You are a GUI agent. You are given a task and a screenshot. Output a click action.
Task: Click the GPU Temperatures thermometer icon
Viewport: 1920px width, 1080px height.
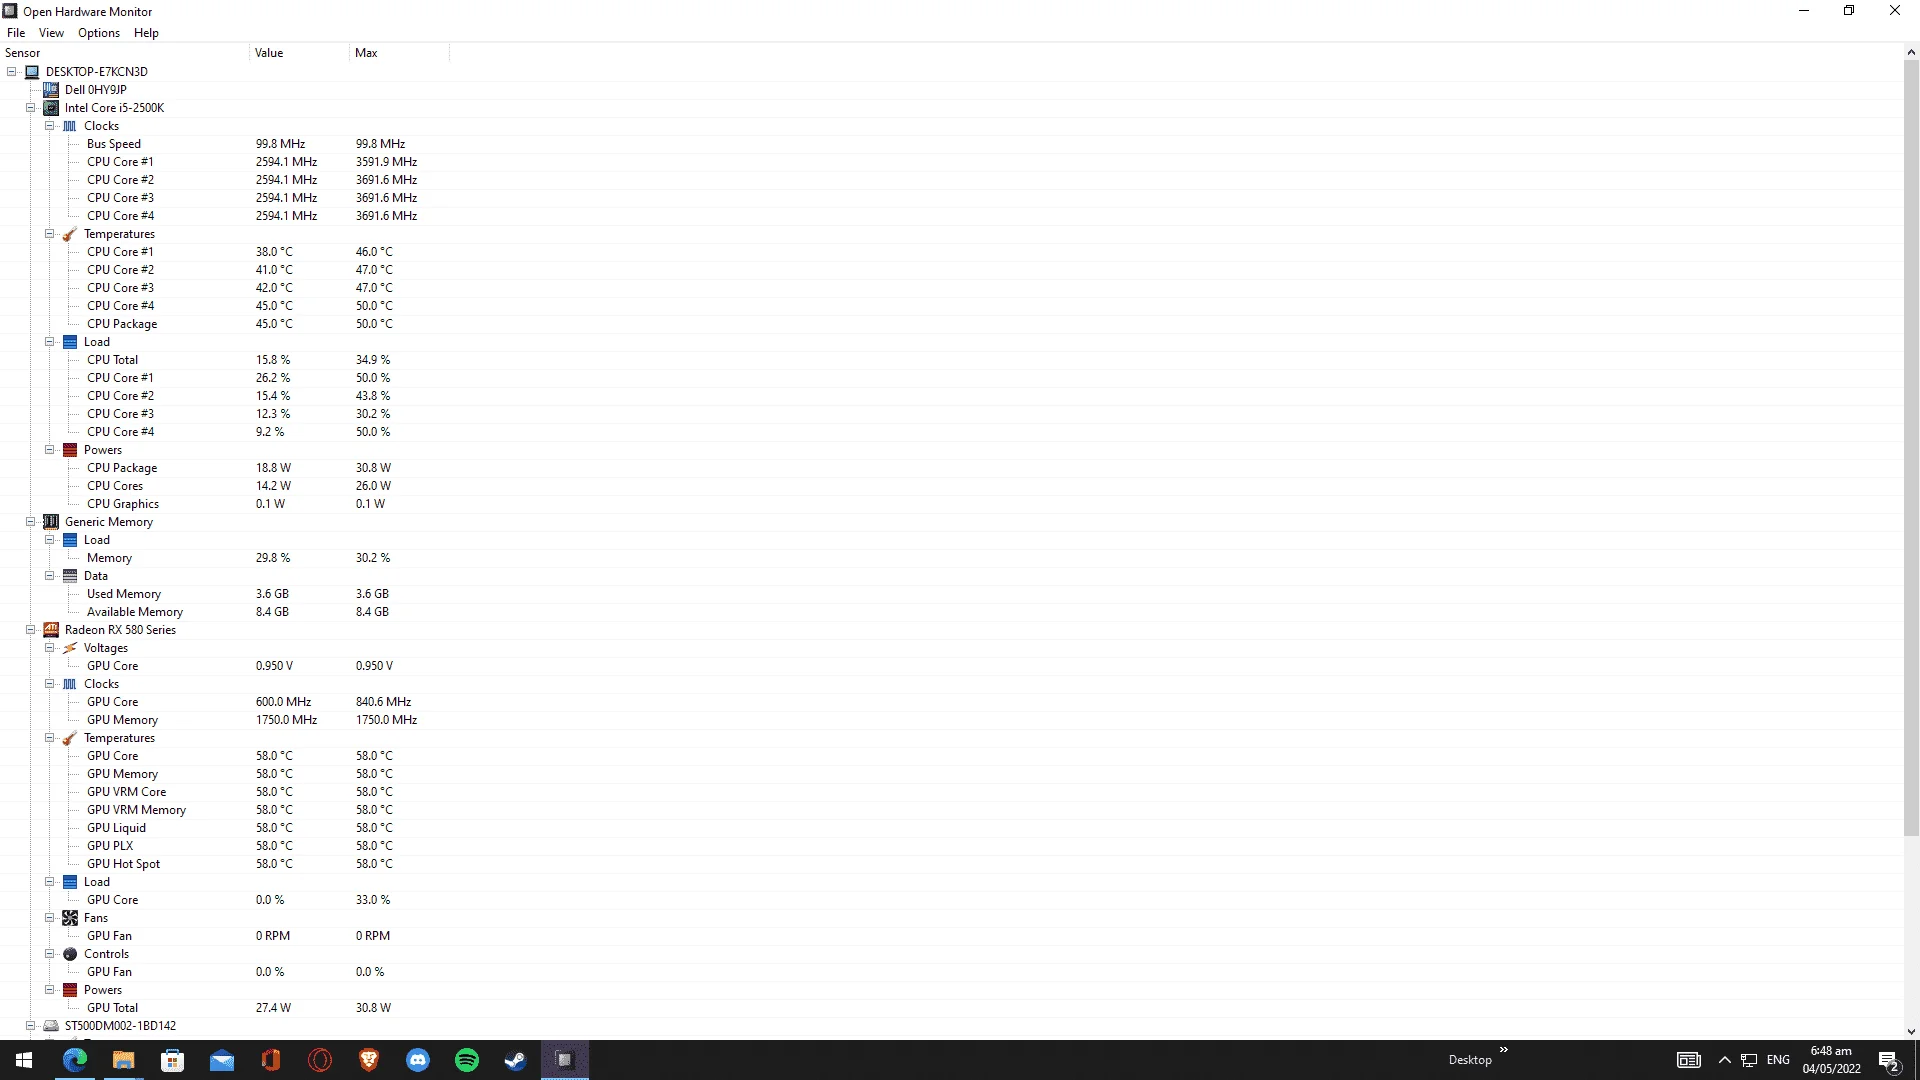click(x=70, y=738)
